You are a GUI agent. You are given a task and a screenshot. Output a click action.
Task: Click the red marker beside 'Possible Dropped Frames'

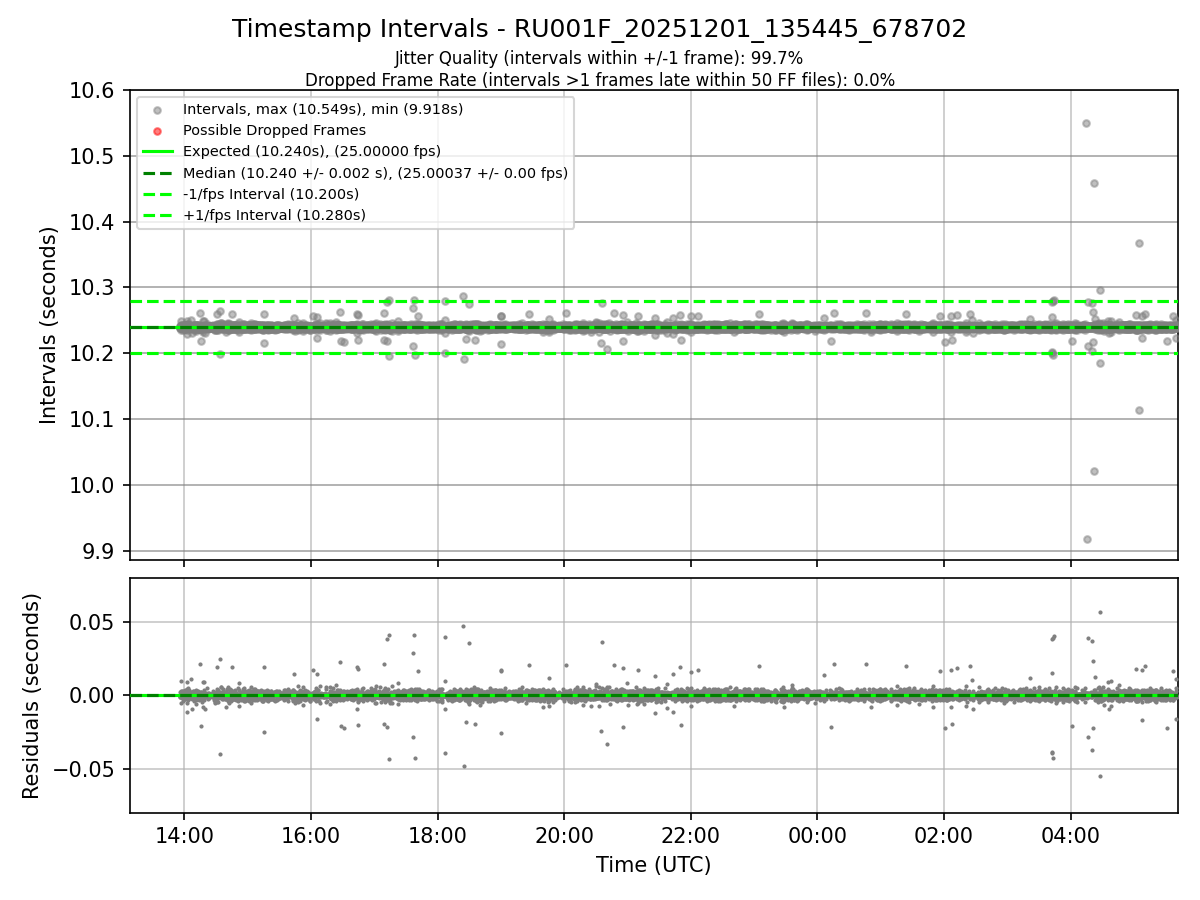[159, 130]
